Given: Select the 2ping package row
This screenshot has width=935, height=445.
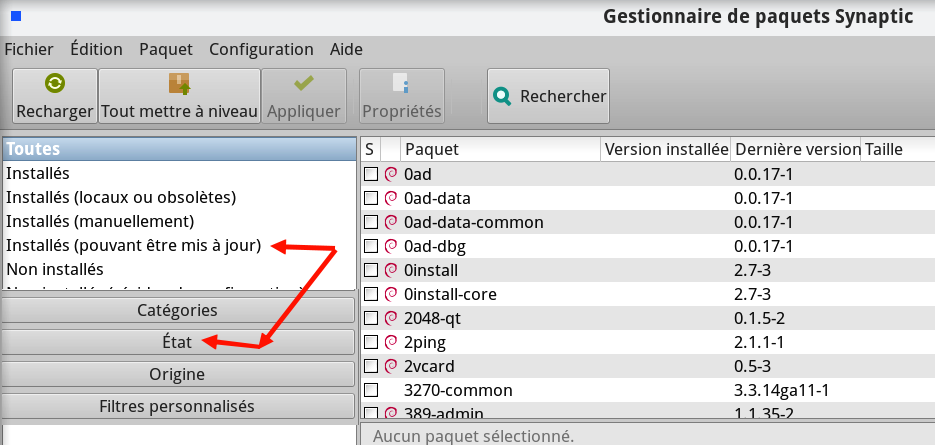Looking at the screenshot, I should click(x=500, y=342).
